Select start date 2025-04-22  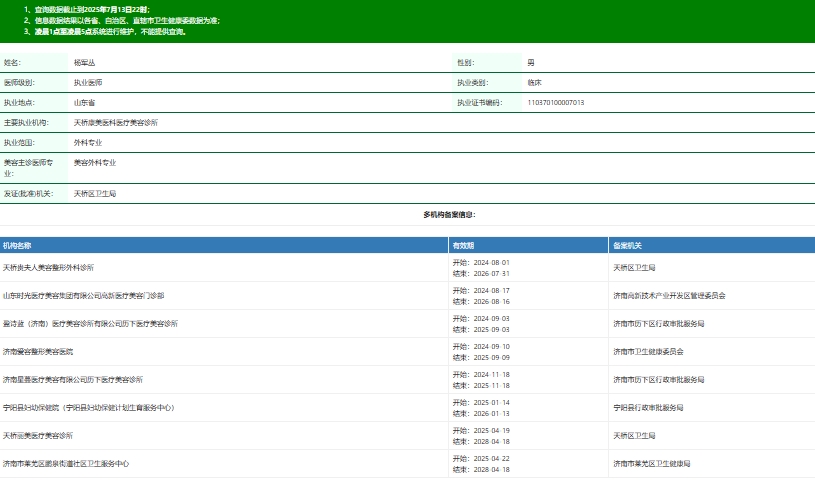(491, 459)
